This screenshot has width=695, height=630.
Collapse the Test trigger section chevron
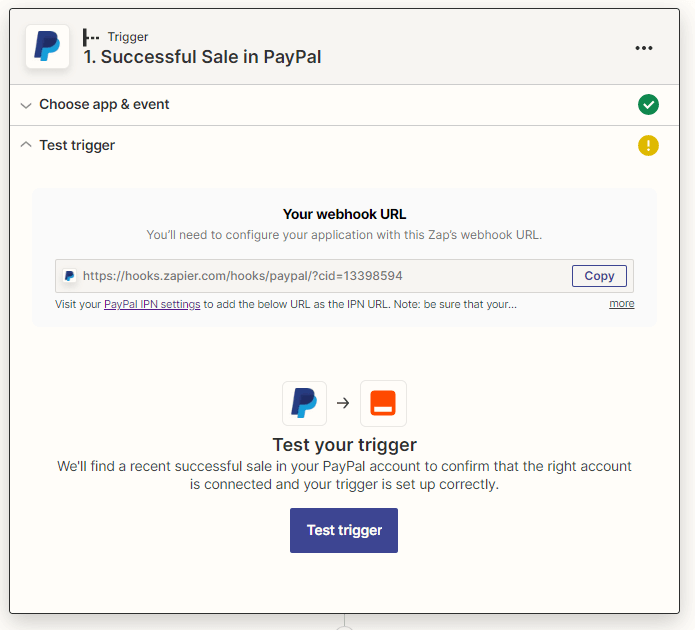click(26, 145)
